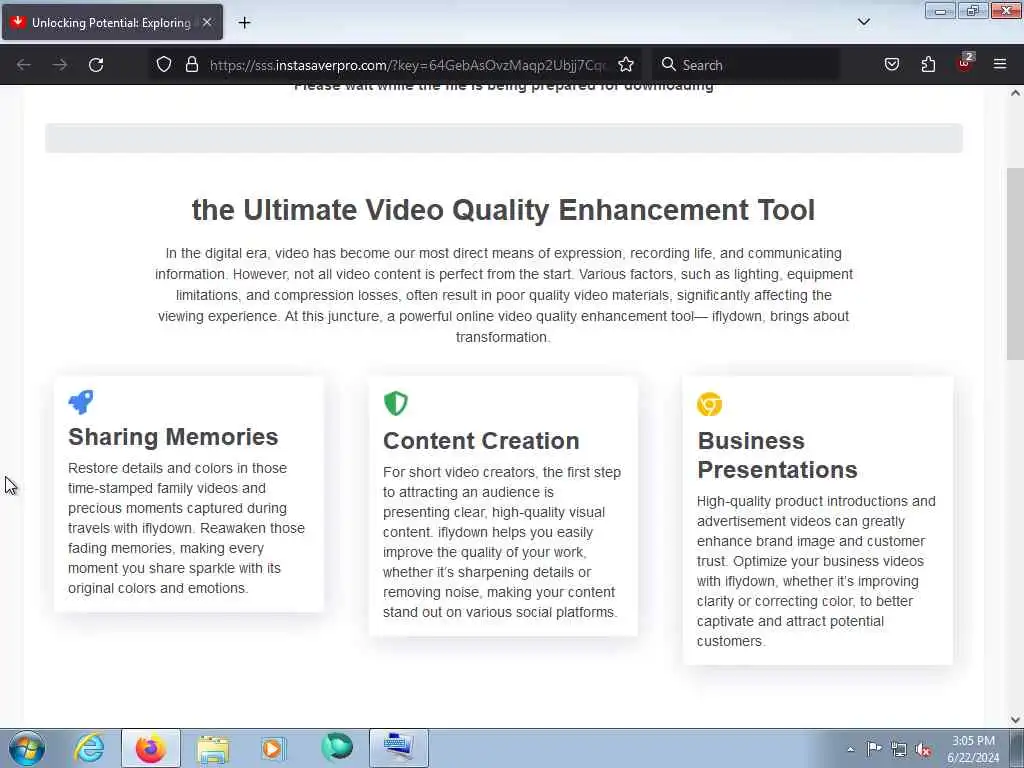Select Firefox in the taskbar
Viewport: 1024px width, 768px height.
tap(151, 748)
